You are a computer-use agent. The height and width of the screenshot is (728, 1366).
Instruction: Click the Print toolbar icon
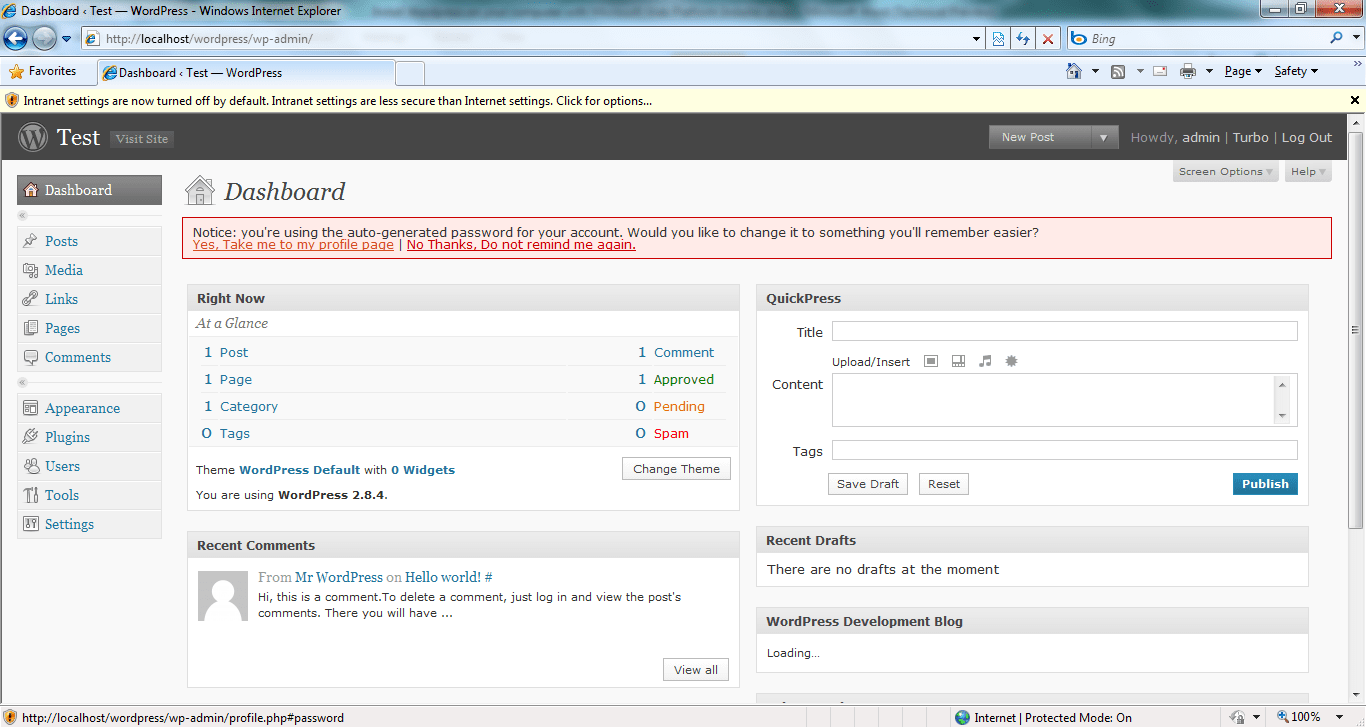click(x=1188, y=71)
